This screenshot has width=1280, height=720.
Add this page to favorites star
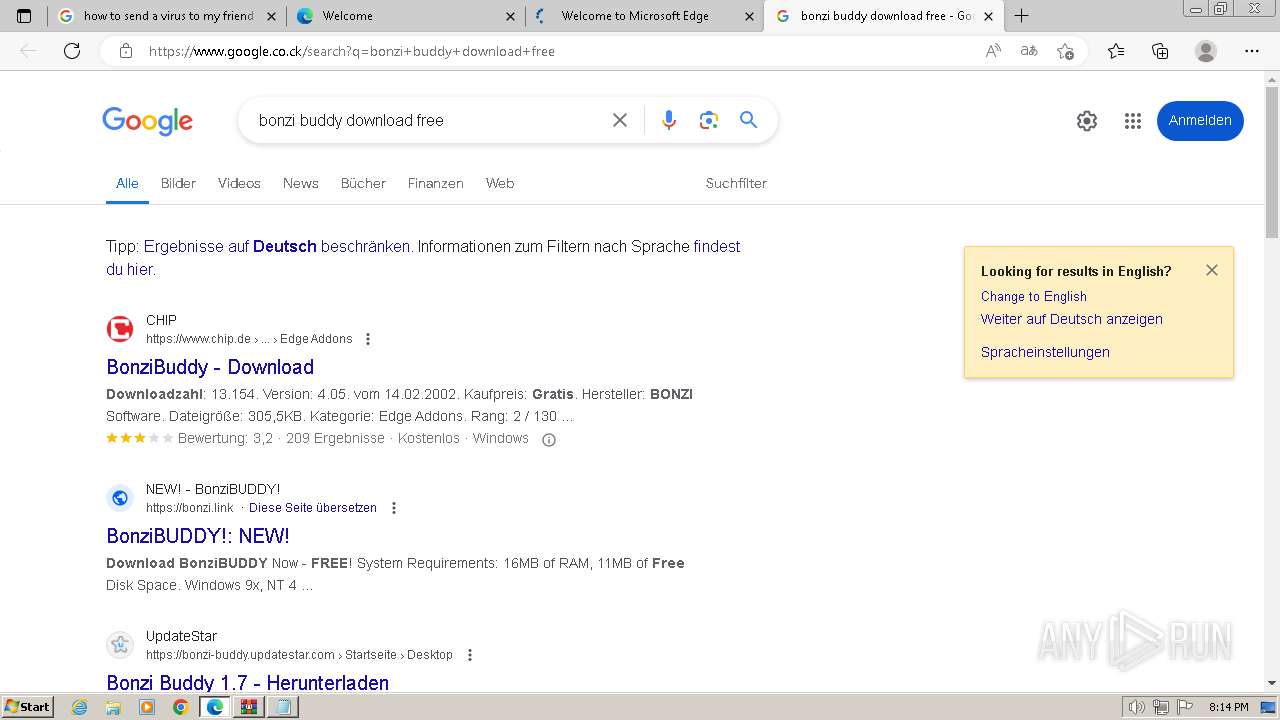[x=1065, y=51]
